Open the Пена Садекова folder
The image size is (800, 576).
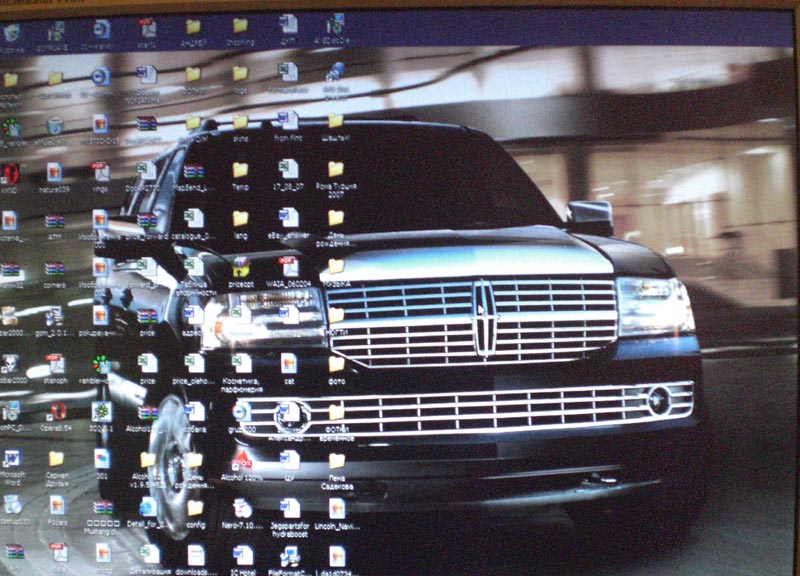pyautogui.click(x=336, y=460)
